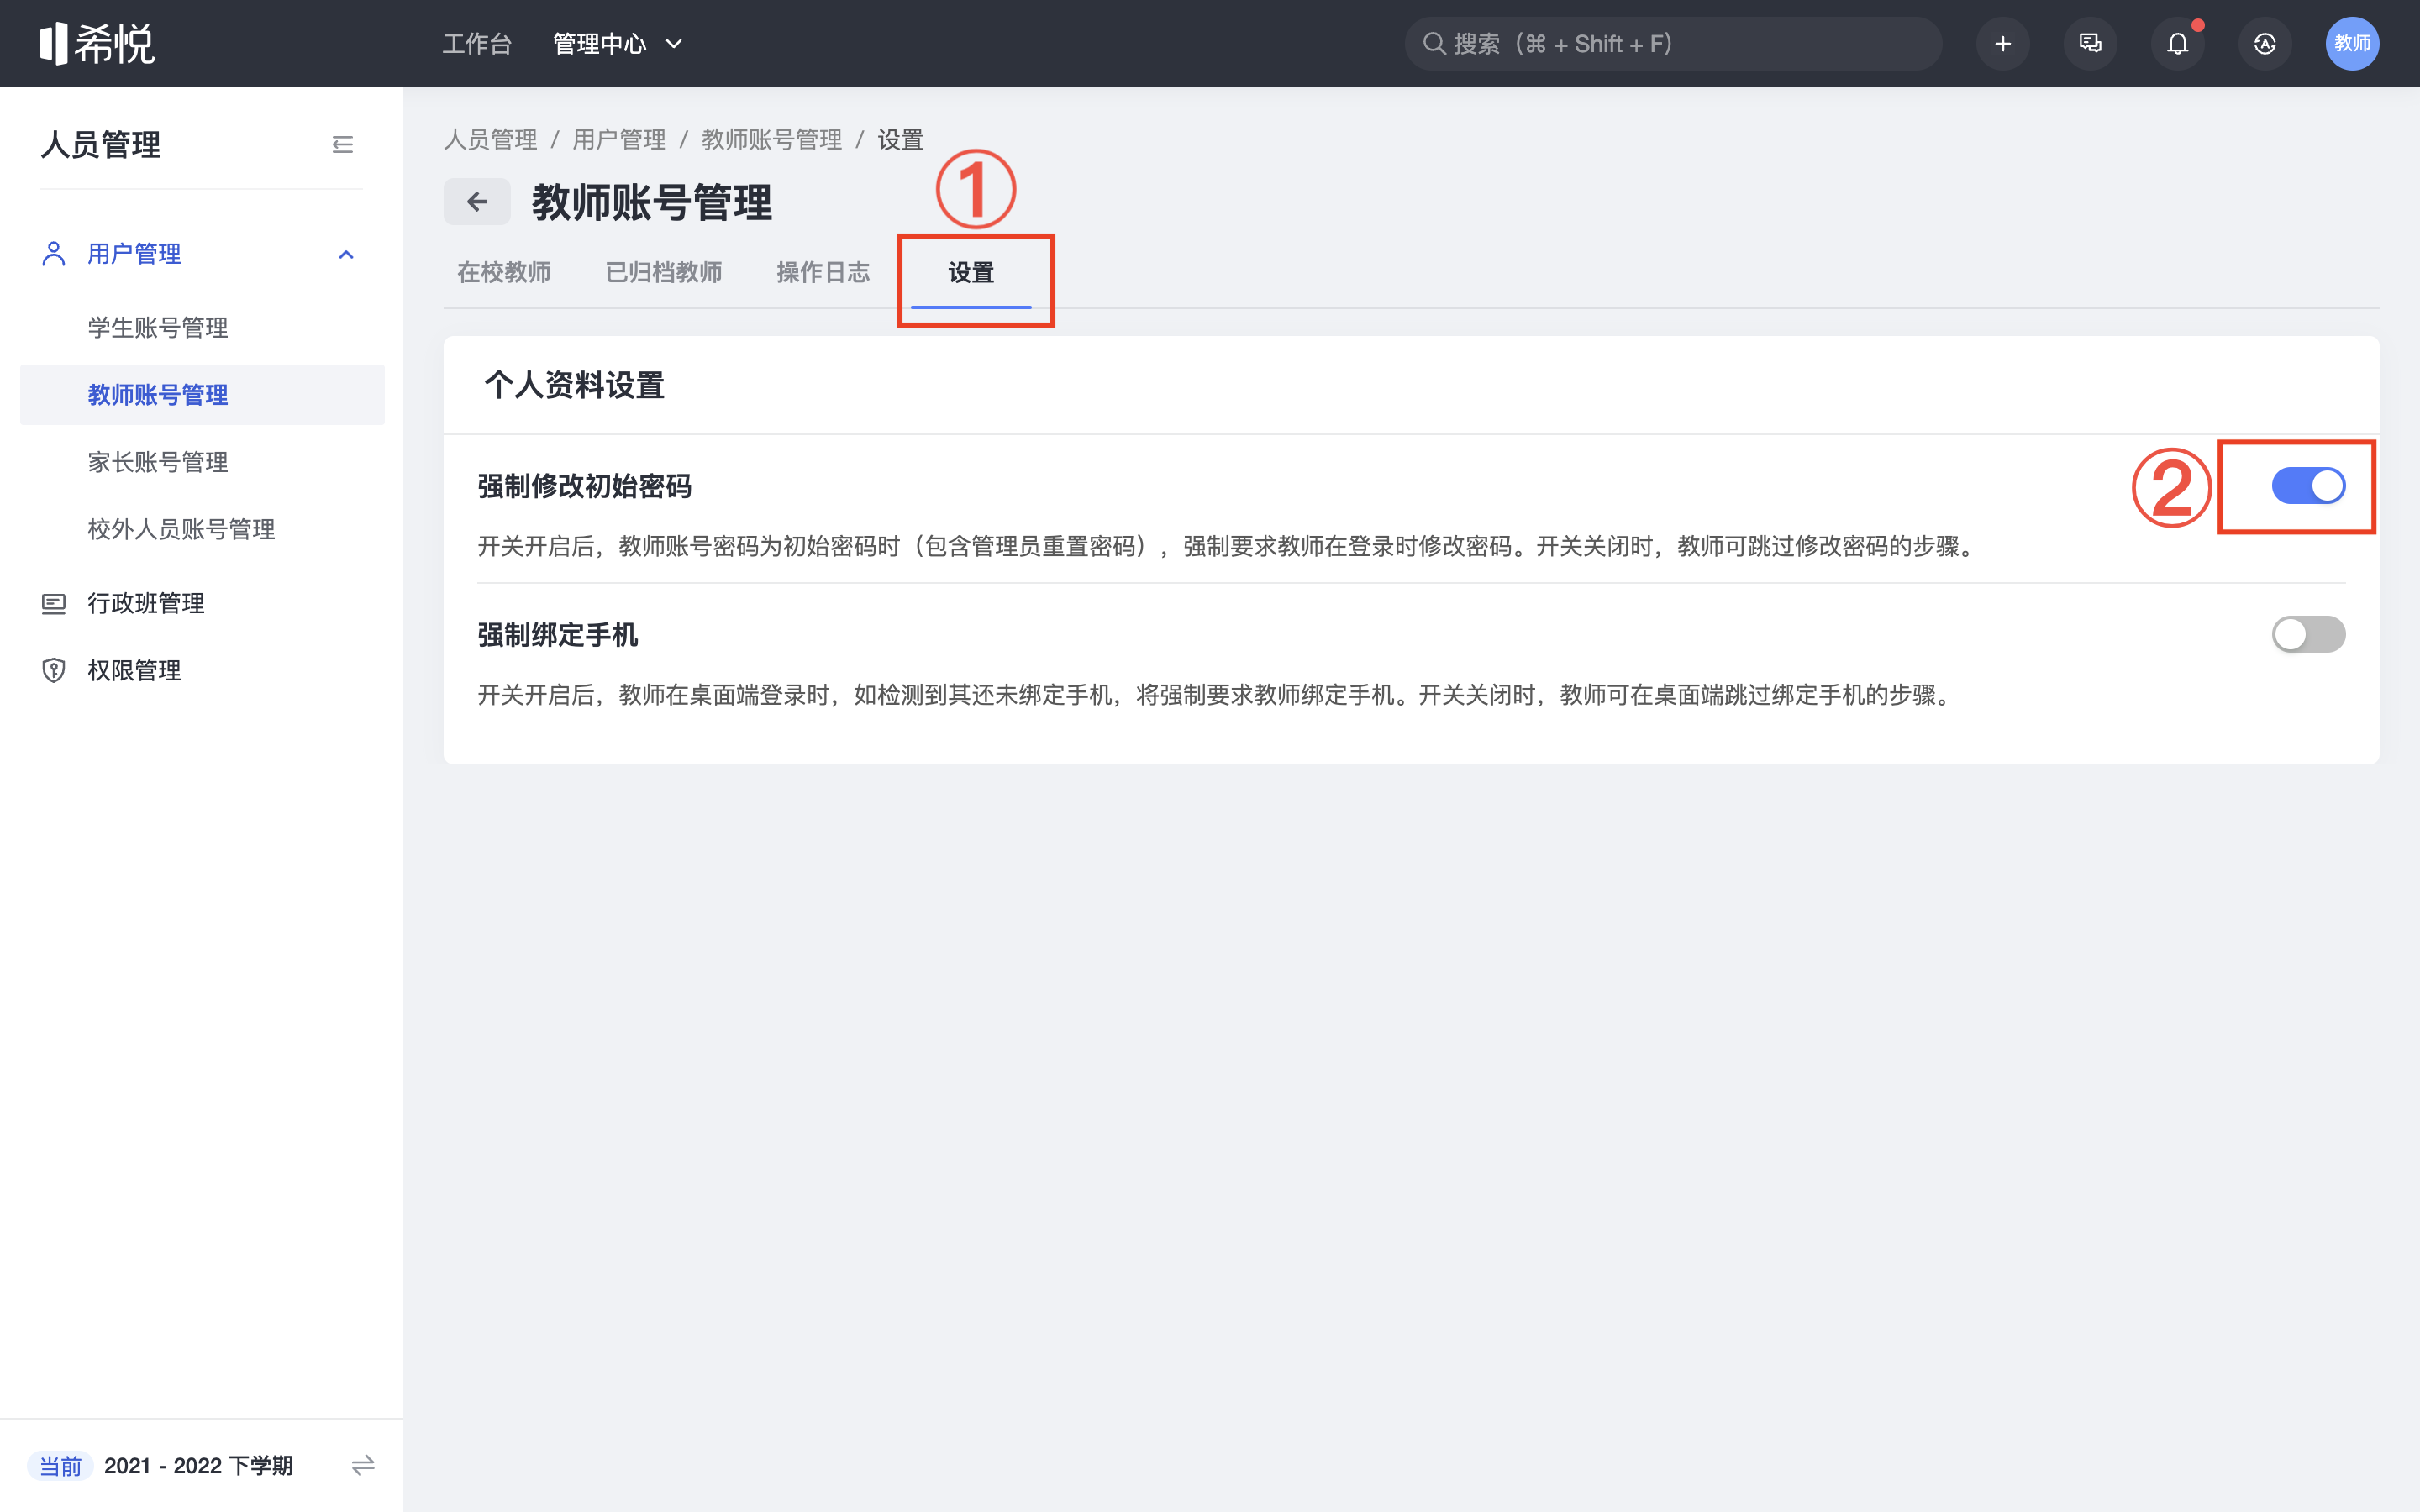Click the 2021 - 2022 下学期 label
Screen dimensions: 2420x1512
coord(198,1466)
